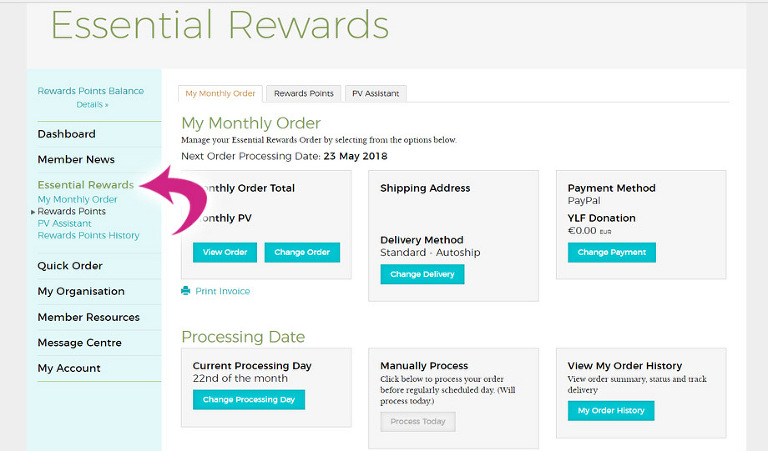Open Details under Rewards Points Balance
The image size is (768, 451).
click(92, 104)
